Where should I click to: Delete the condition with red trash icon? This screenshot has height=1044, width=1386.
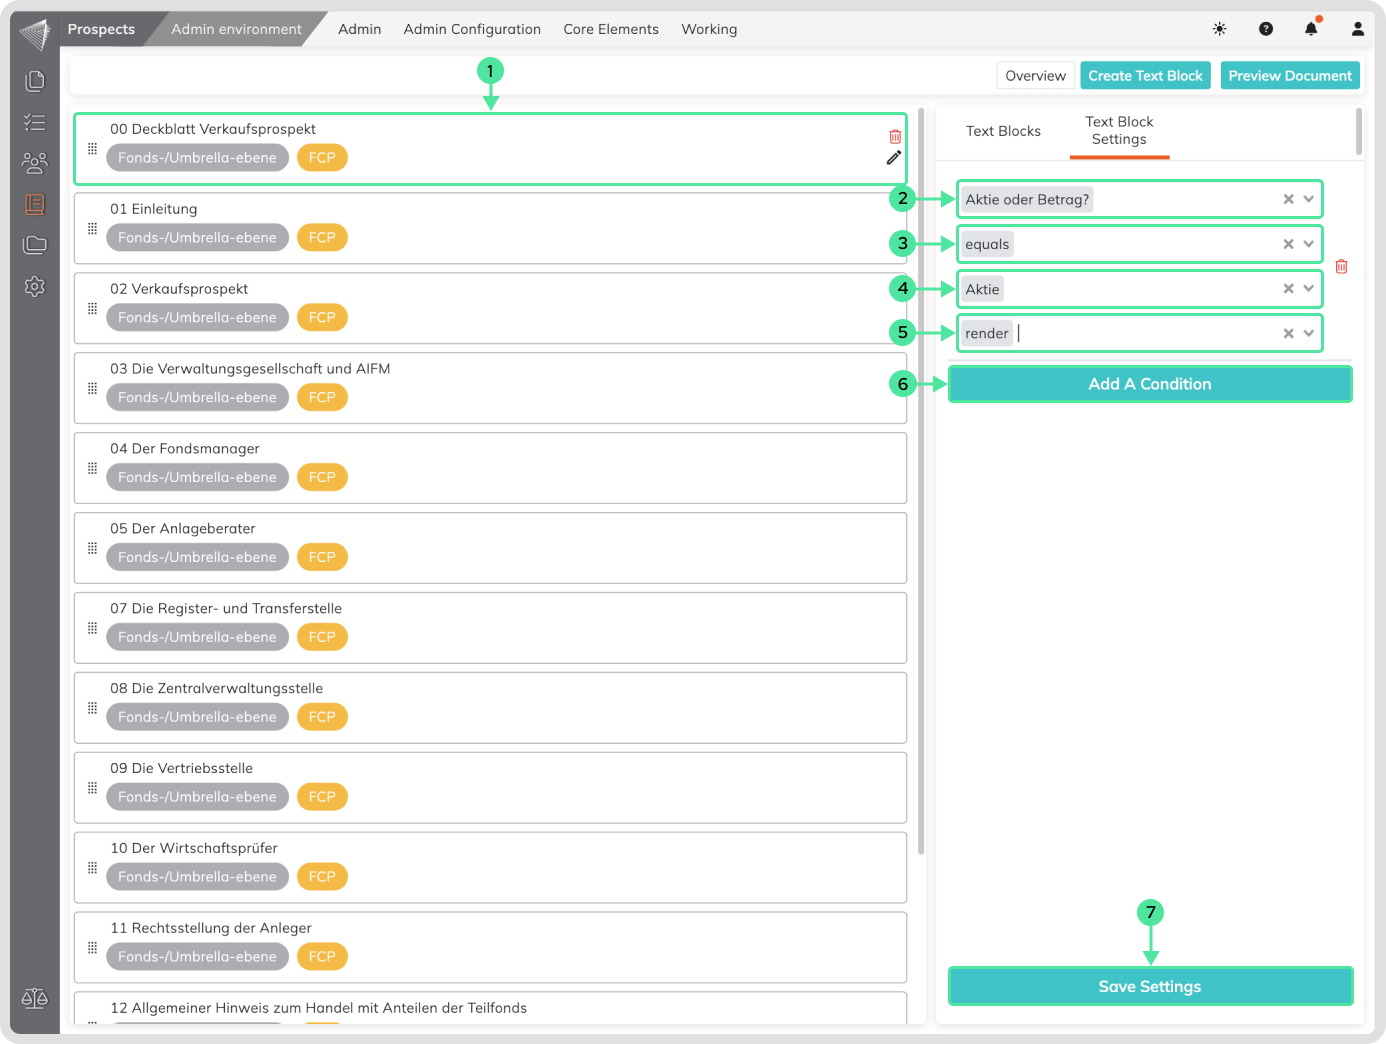pyautogui.click(x=1341, y=267)
